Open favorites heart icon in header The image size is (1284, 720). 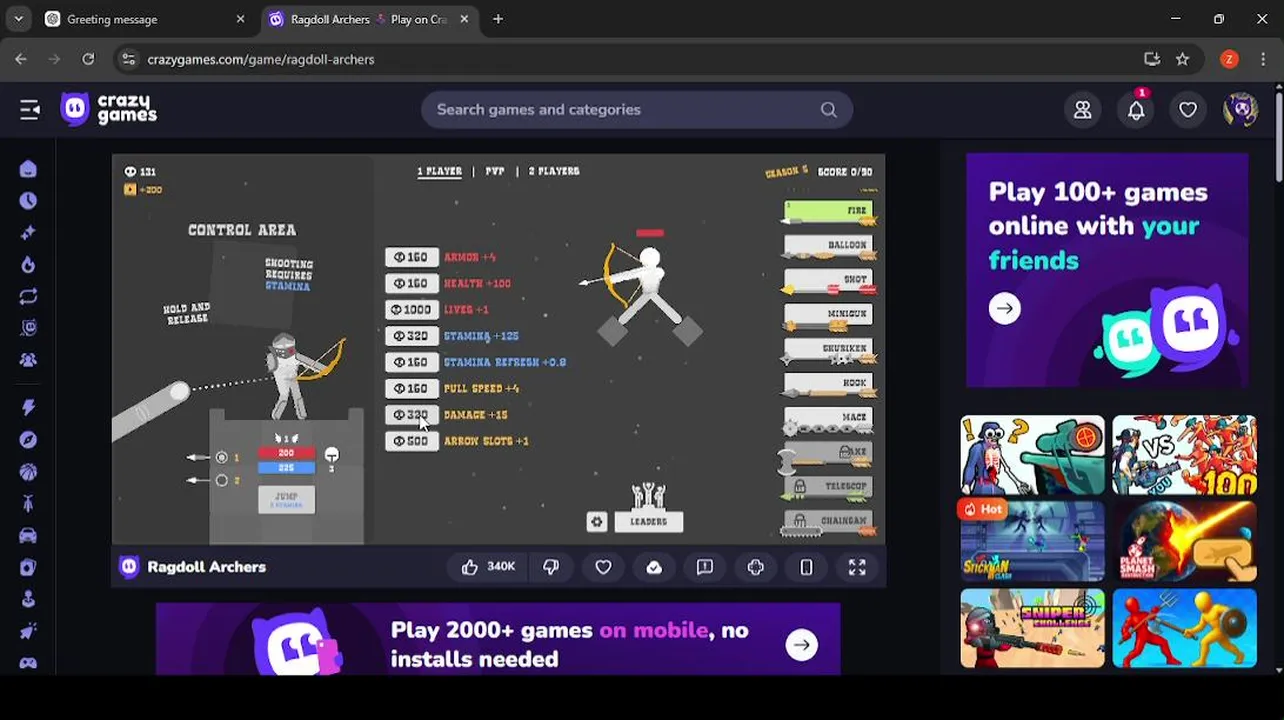click(x=1188, y=110)
